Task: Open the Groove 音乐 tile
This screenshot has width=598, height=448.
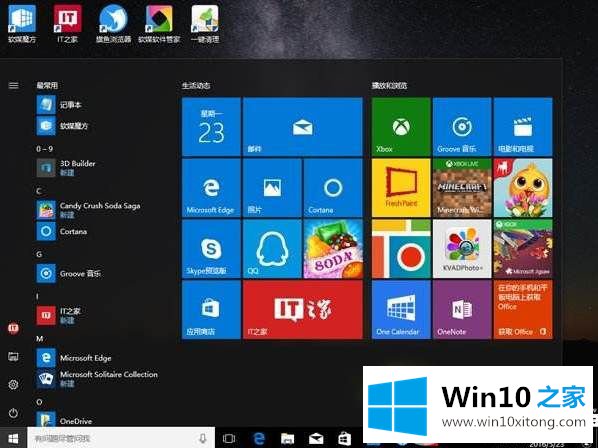Action: (462, 127)
